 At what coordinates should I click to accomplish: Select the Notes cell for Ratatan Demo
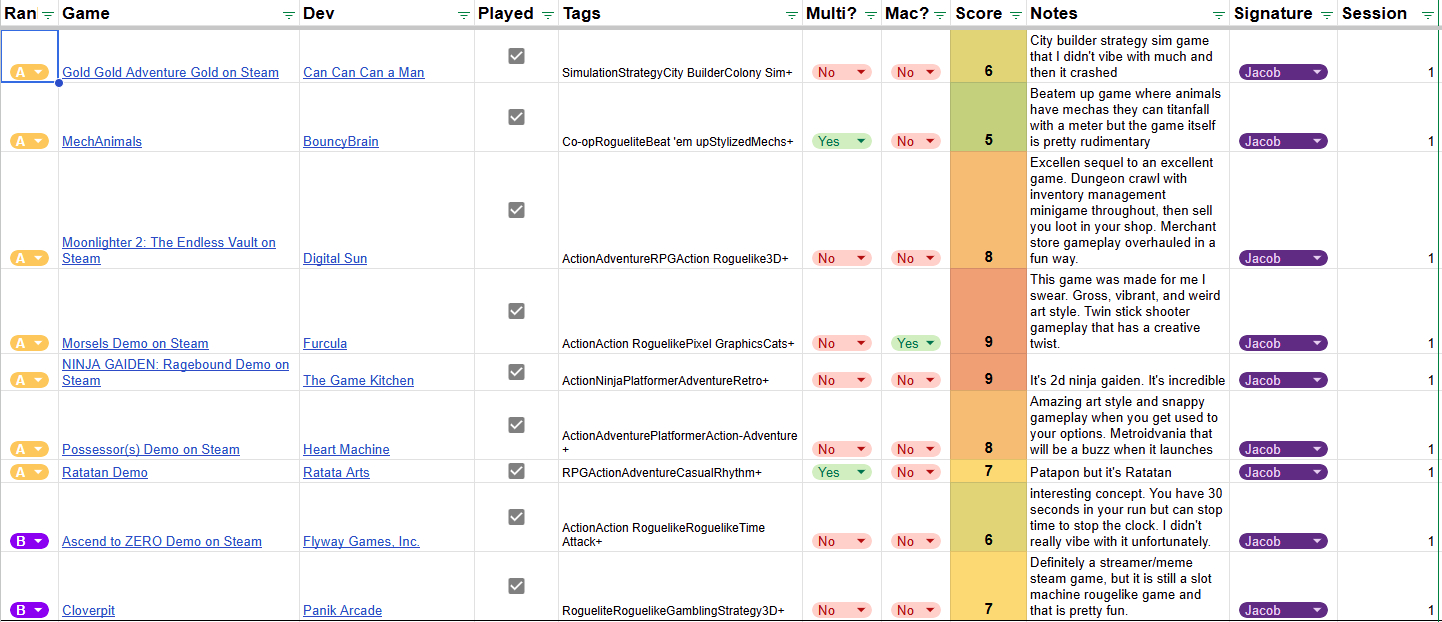coord(1127,472)
